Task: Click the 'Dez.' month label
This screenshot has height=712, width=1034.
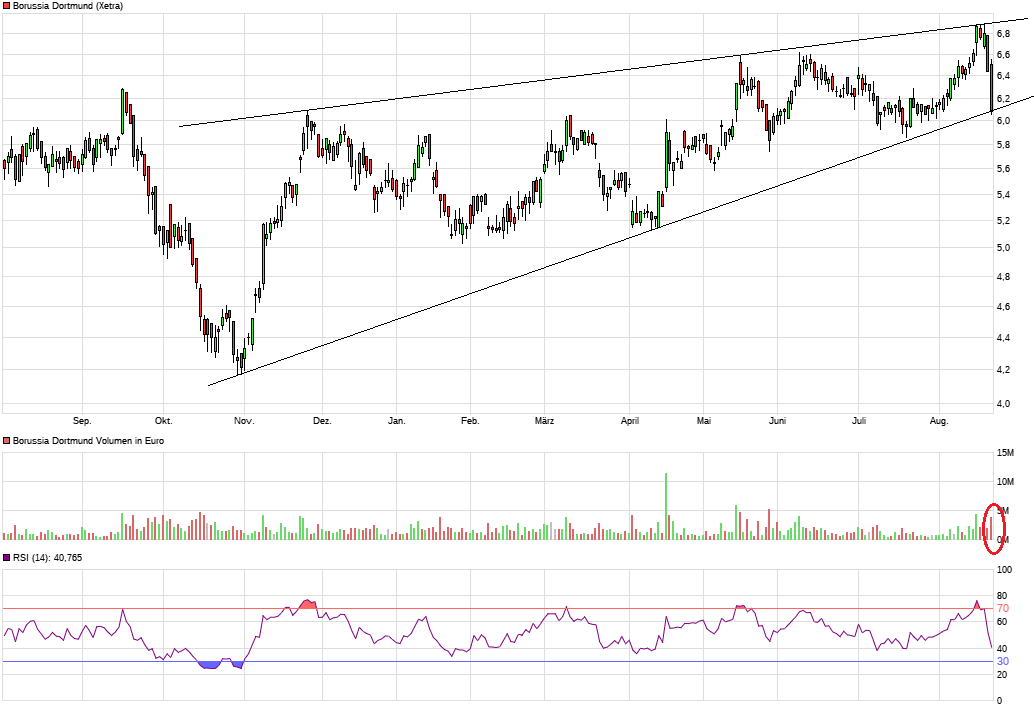Action: point(322,421)
